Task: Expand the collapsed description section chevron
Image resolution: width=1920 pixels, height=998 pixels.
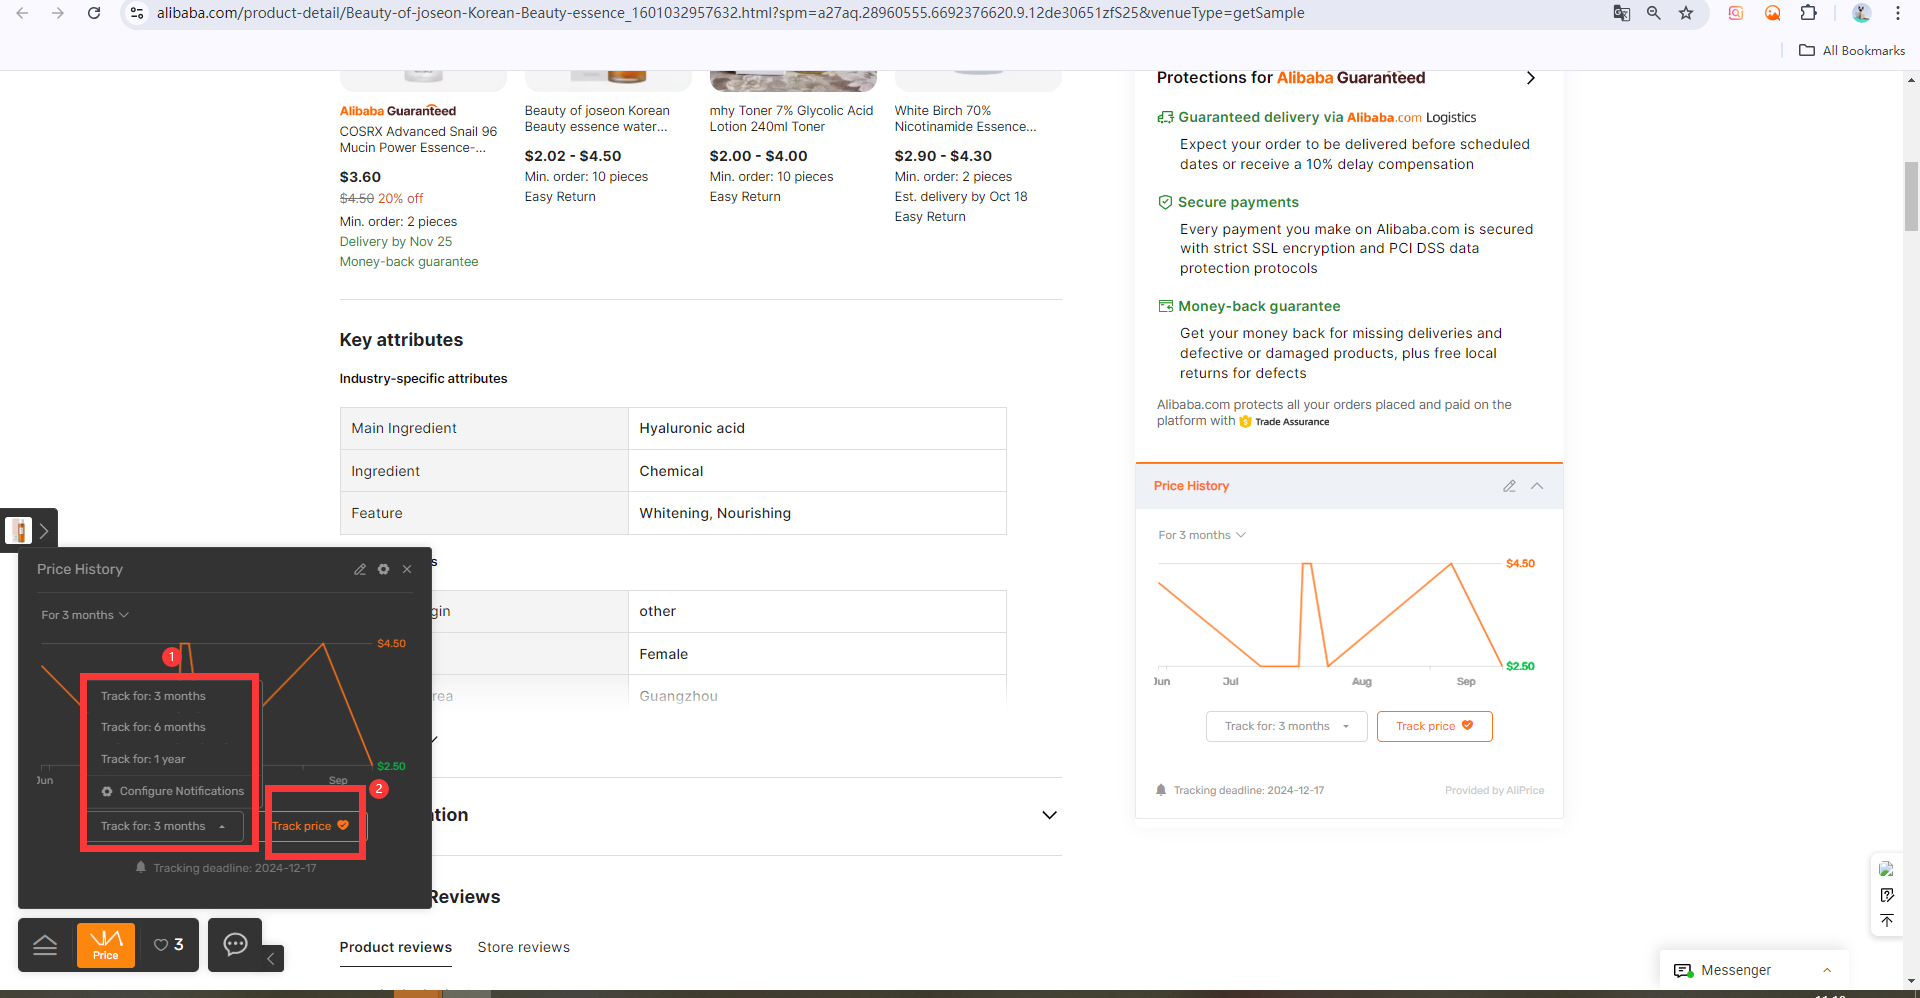Action: [1049, 815]
